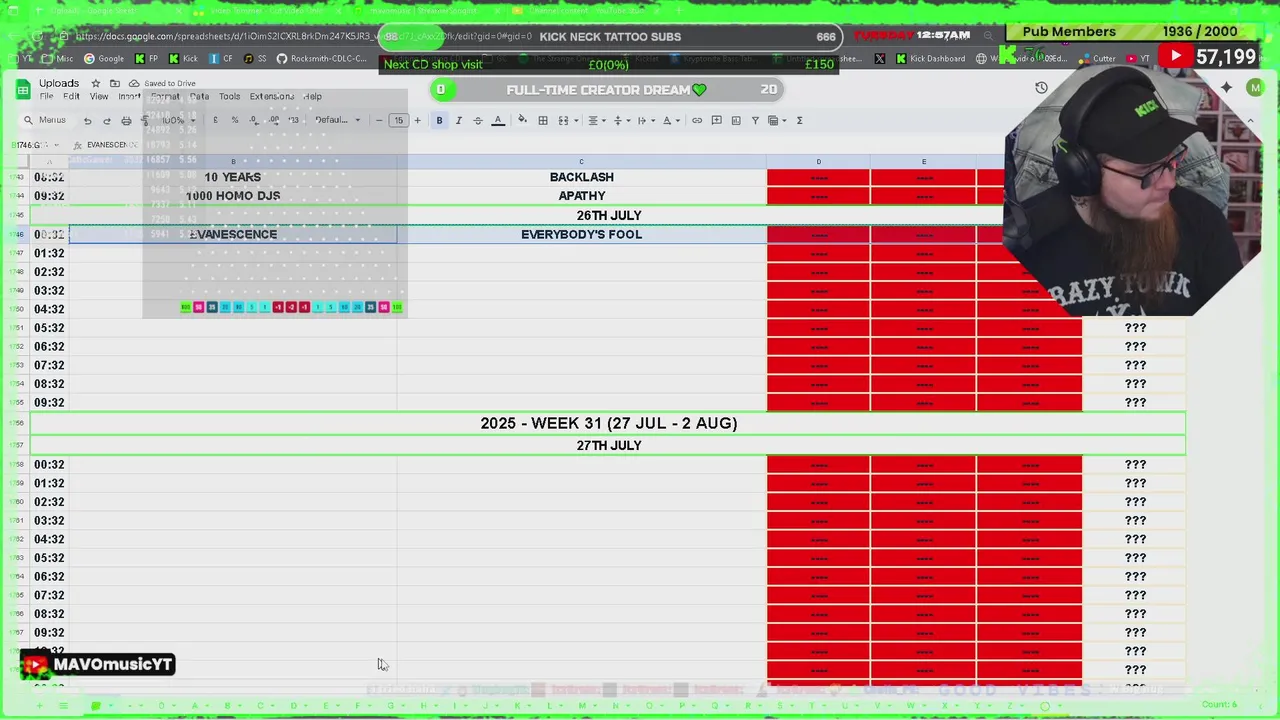Image resolution: width=1280 pixels, height=720 pixels.
Task: Toggle Bold formatting
Action: [x=439, y=120]
